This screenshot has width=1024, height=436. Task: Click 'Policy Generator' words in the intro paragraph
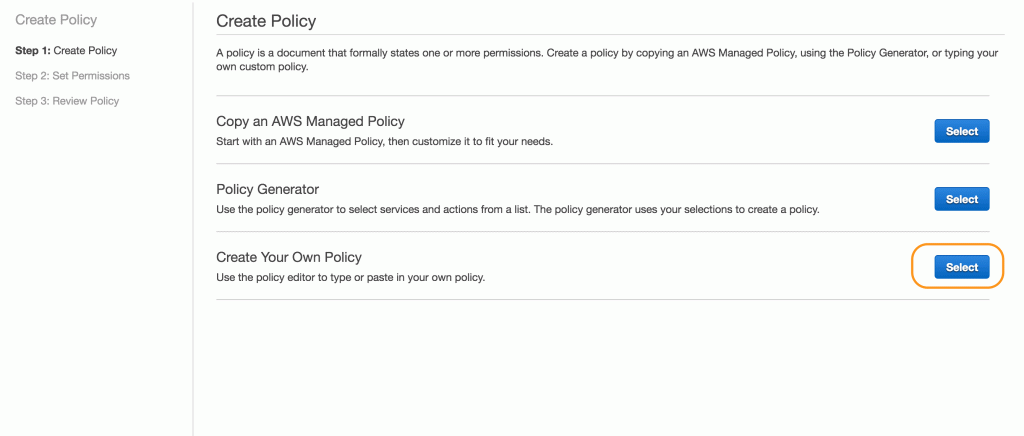pos(888,54)
